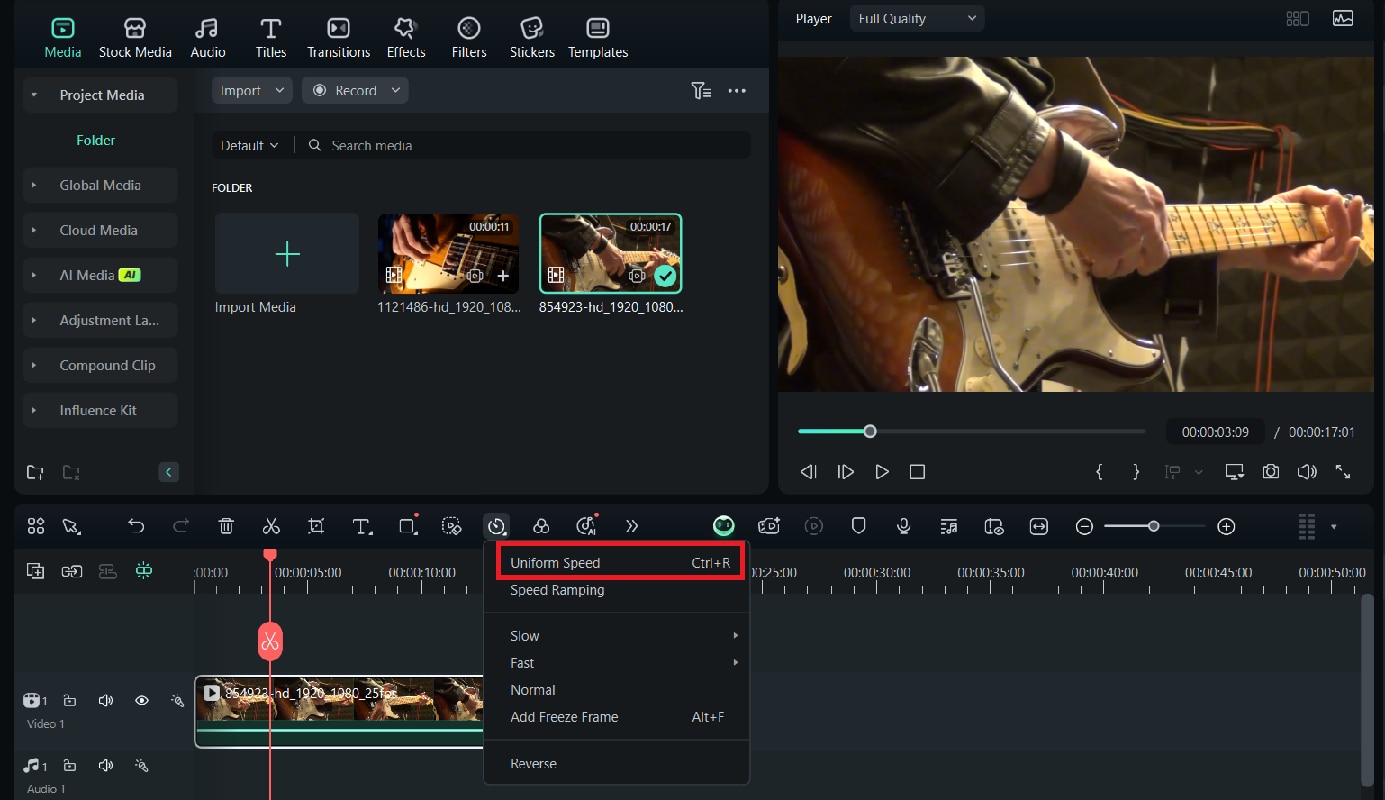This screenshot has width=1385, height=800.
Task: Click the timeline scissors on the playhead
Action: [270, 641]
